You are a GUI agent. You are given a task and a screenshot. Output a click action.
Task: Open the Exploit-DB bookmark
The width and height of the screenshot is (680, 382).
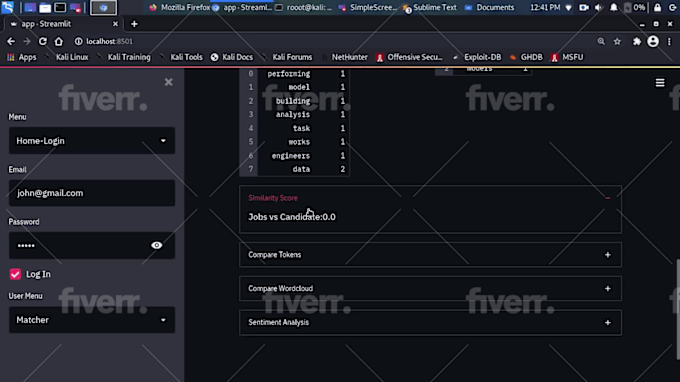tap(477, 57)
